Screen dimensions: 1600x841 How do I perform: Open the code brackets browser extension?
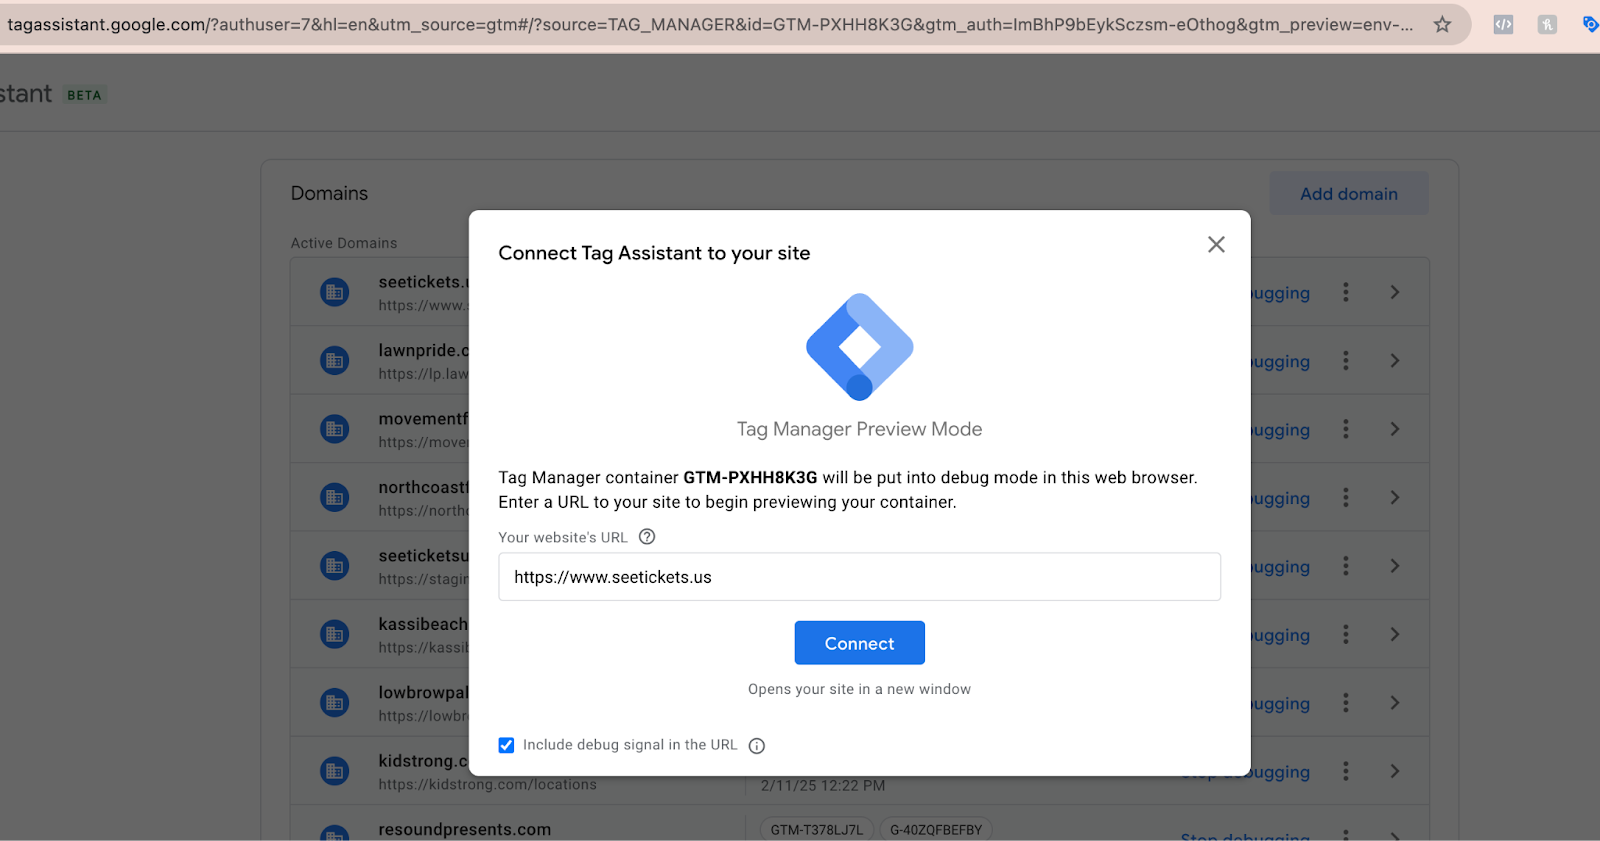tap(1503, 24)
